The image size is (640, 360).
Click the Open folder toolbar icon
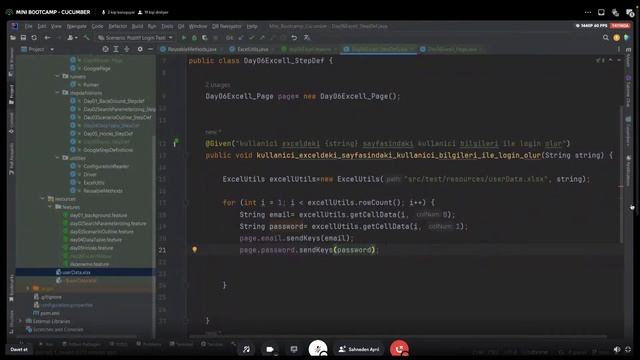[13, 38]
